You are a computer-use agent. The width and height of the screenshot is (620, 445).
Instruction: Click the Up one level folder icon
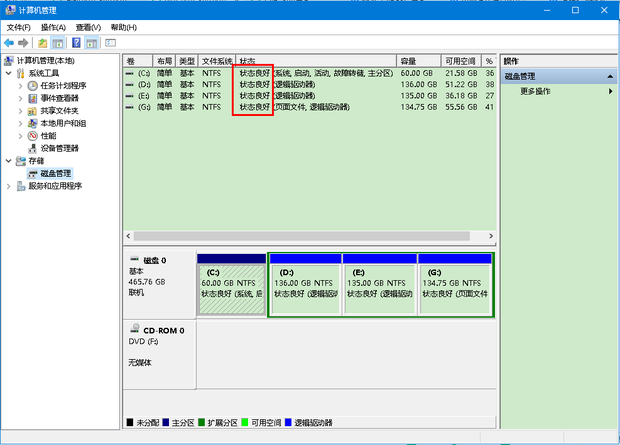(x=43, y=43)
